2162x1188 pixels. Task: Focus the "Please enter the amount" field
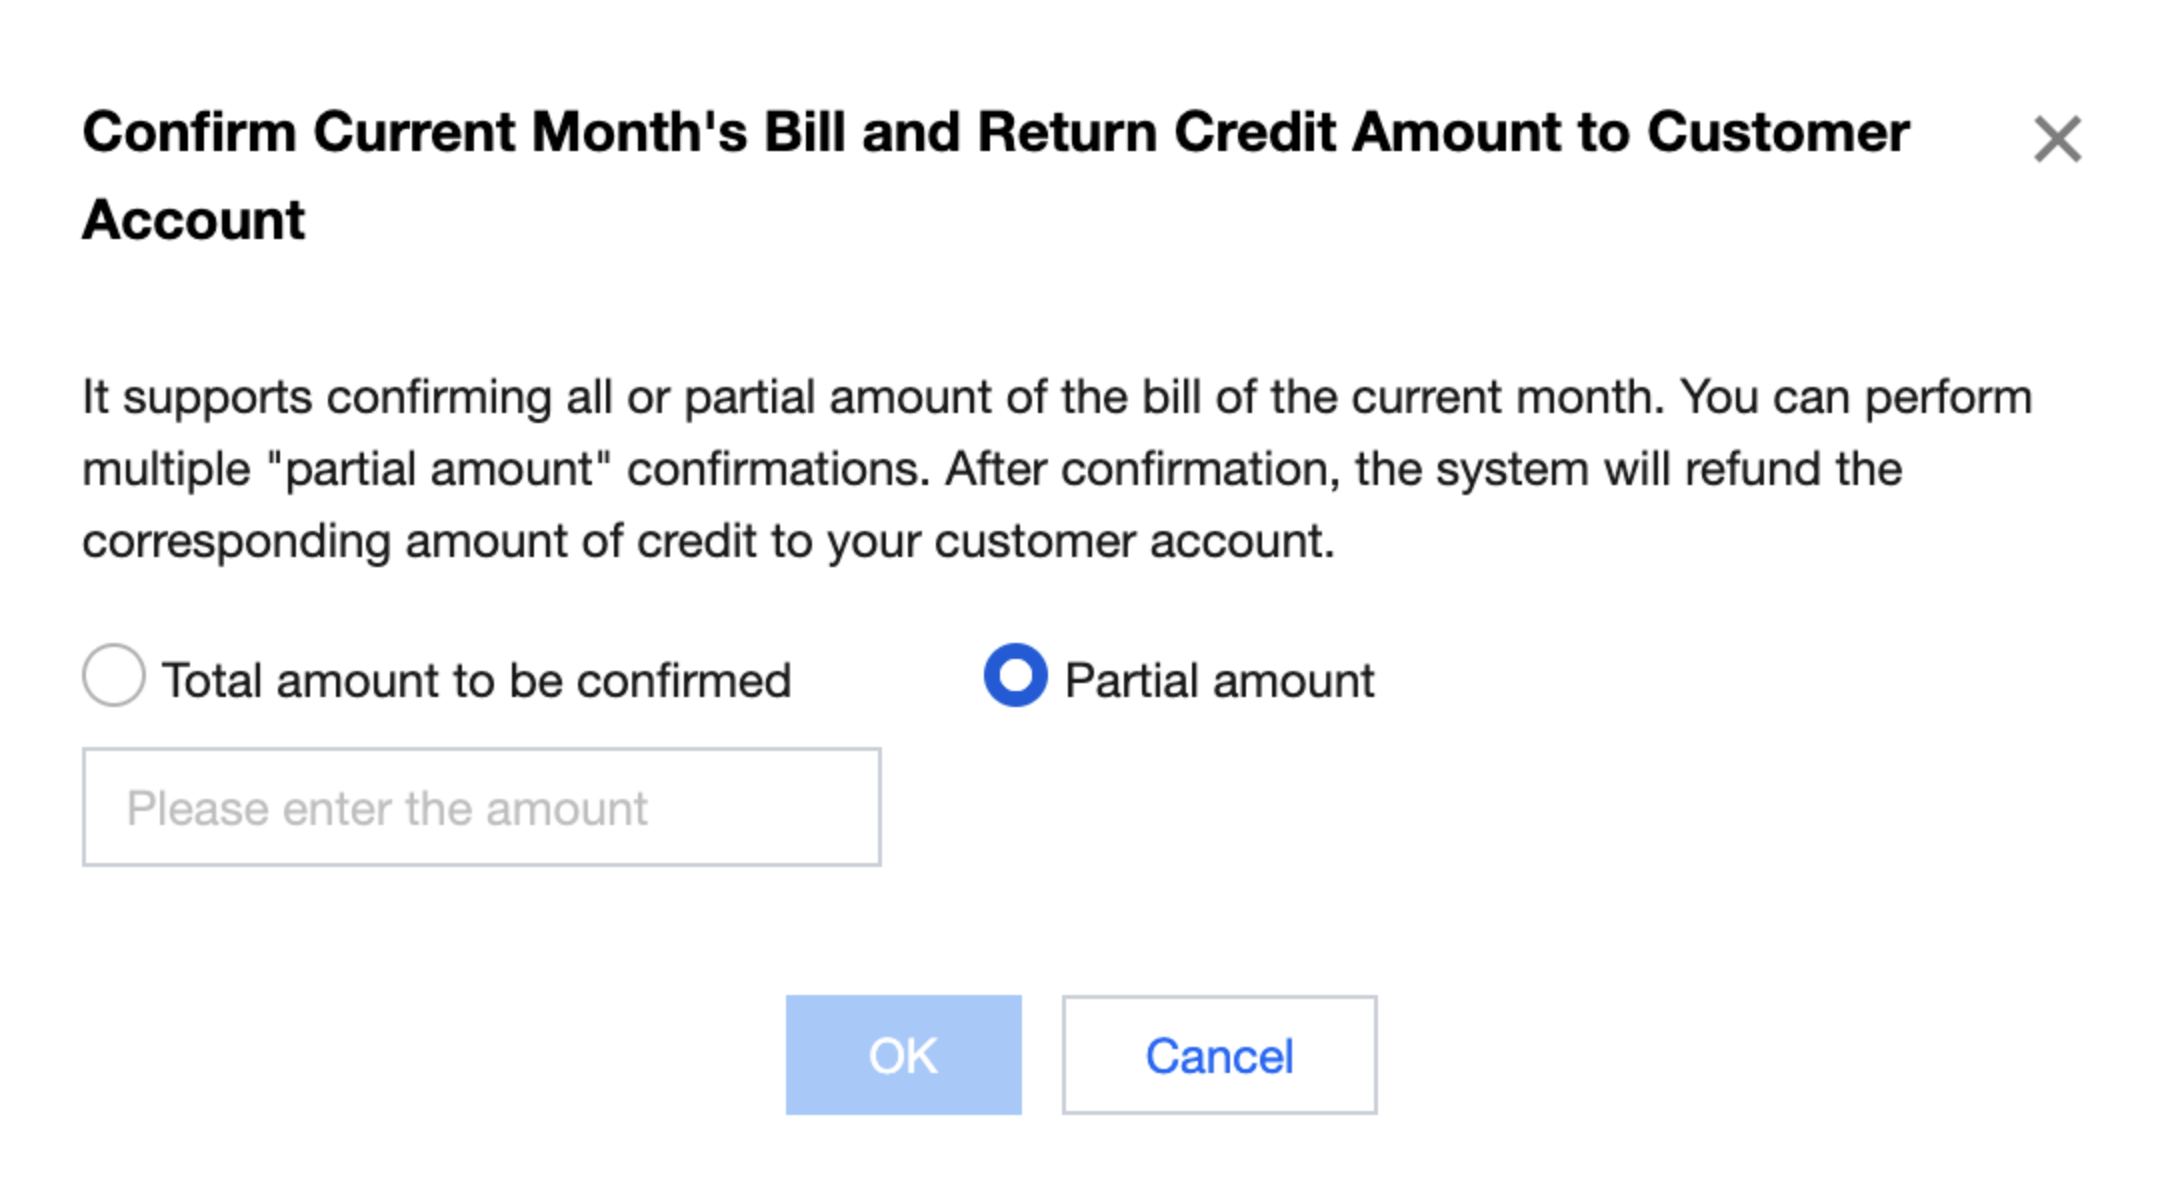pyautogui.click(x=481, y=807)
